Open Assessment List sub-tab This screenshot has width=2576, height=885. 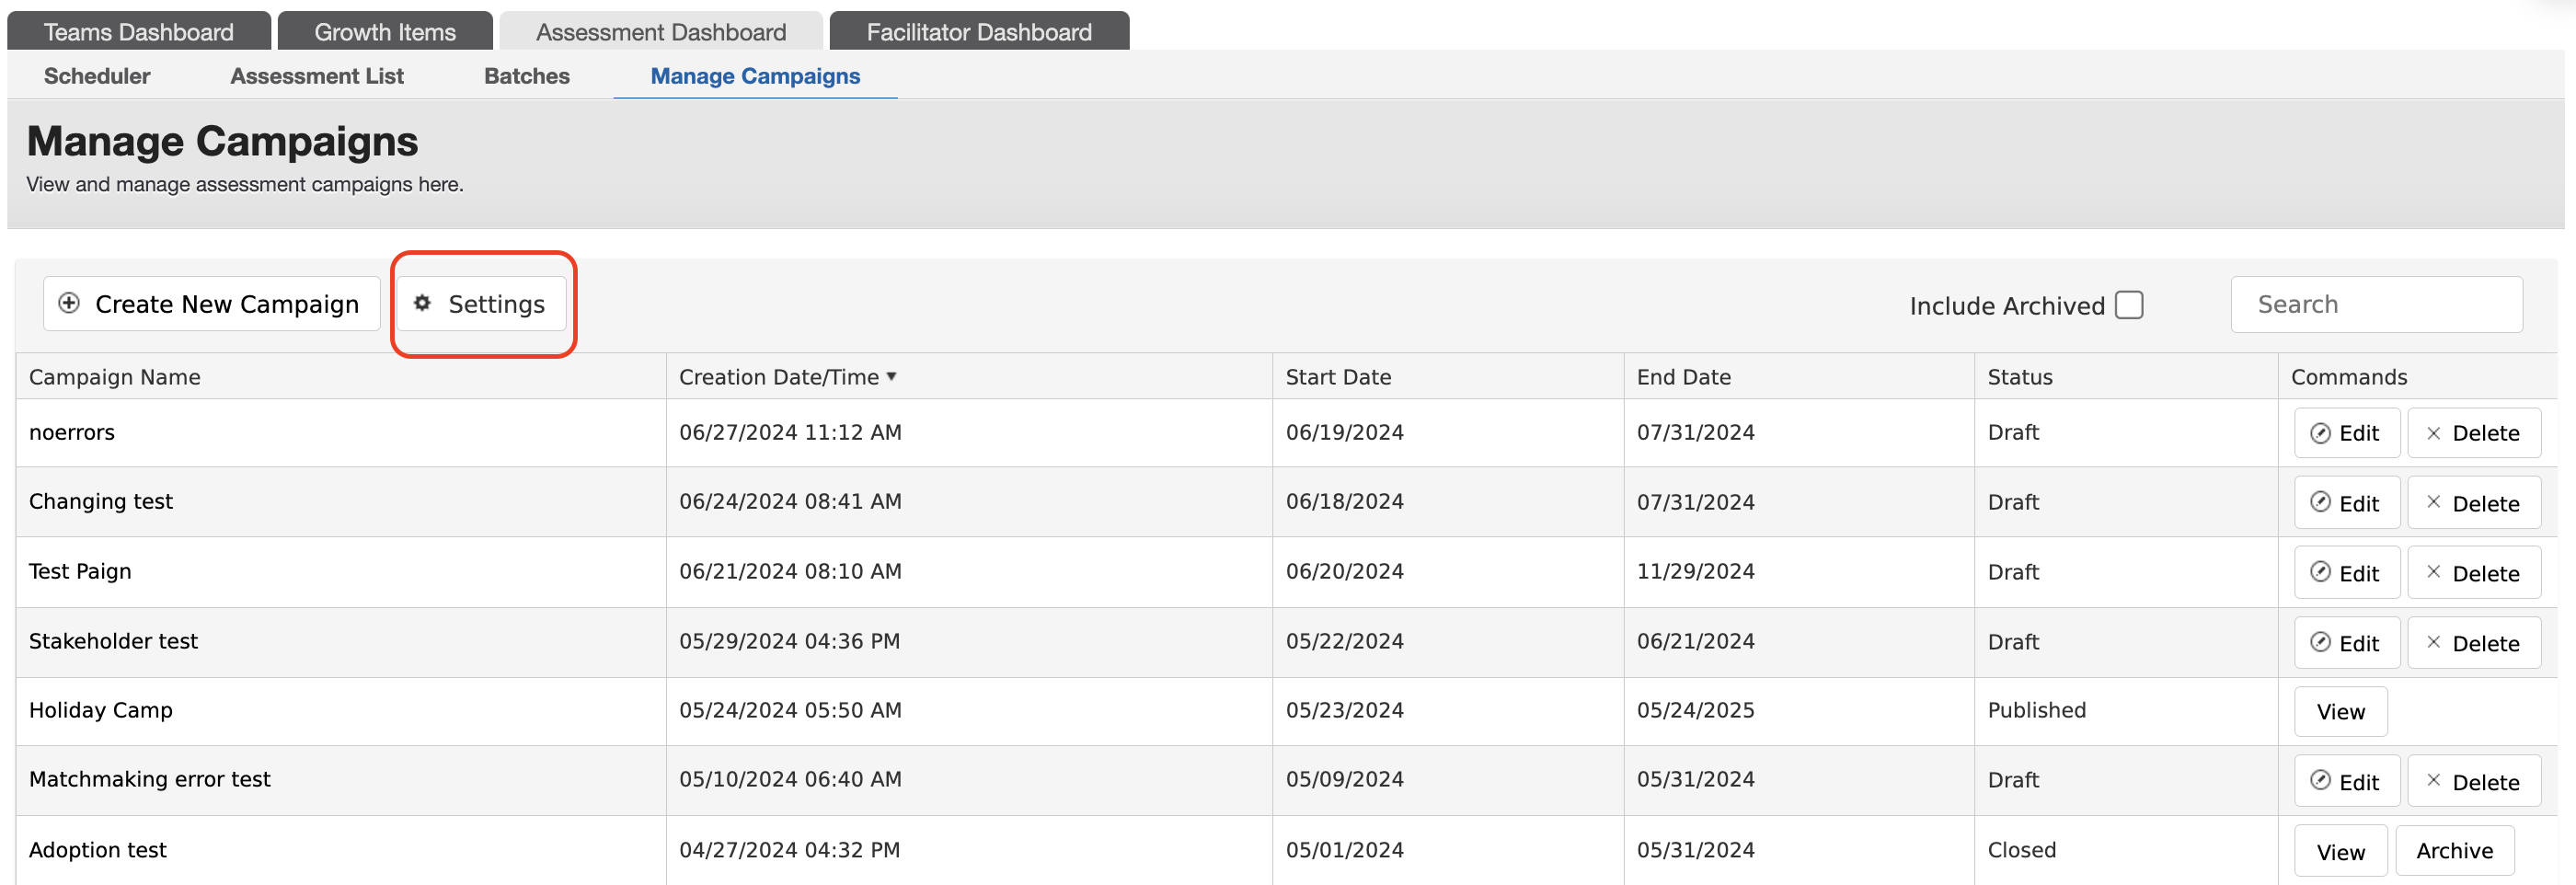[317, 76]
